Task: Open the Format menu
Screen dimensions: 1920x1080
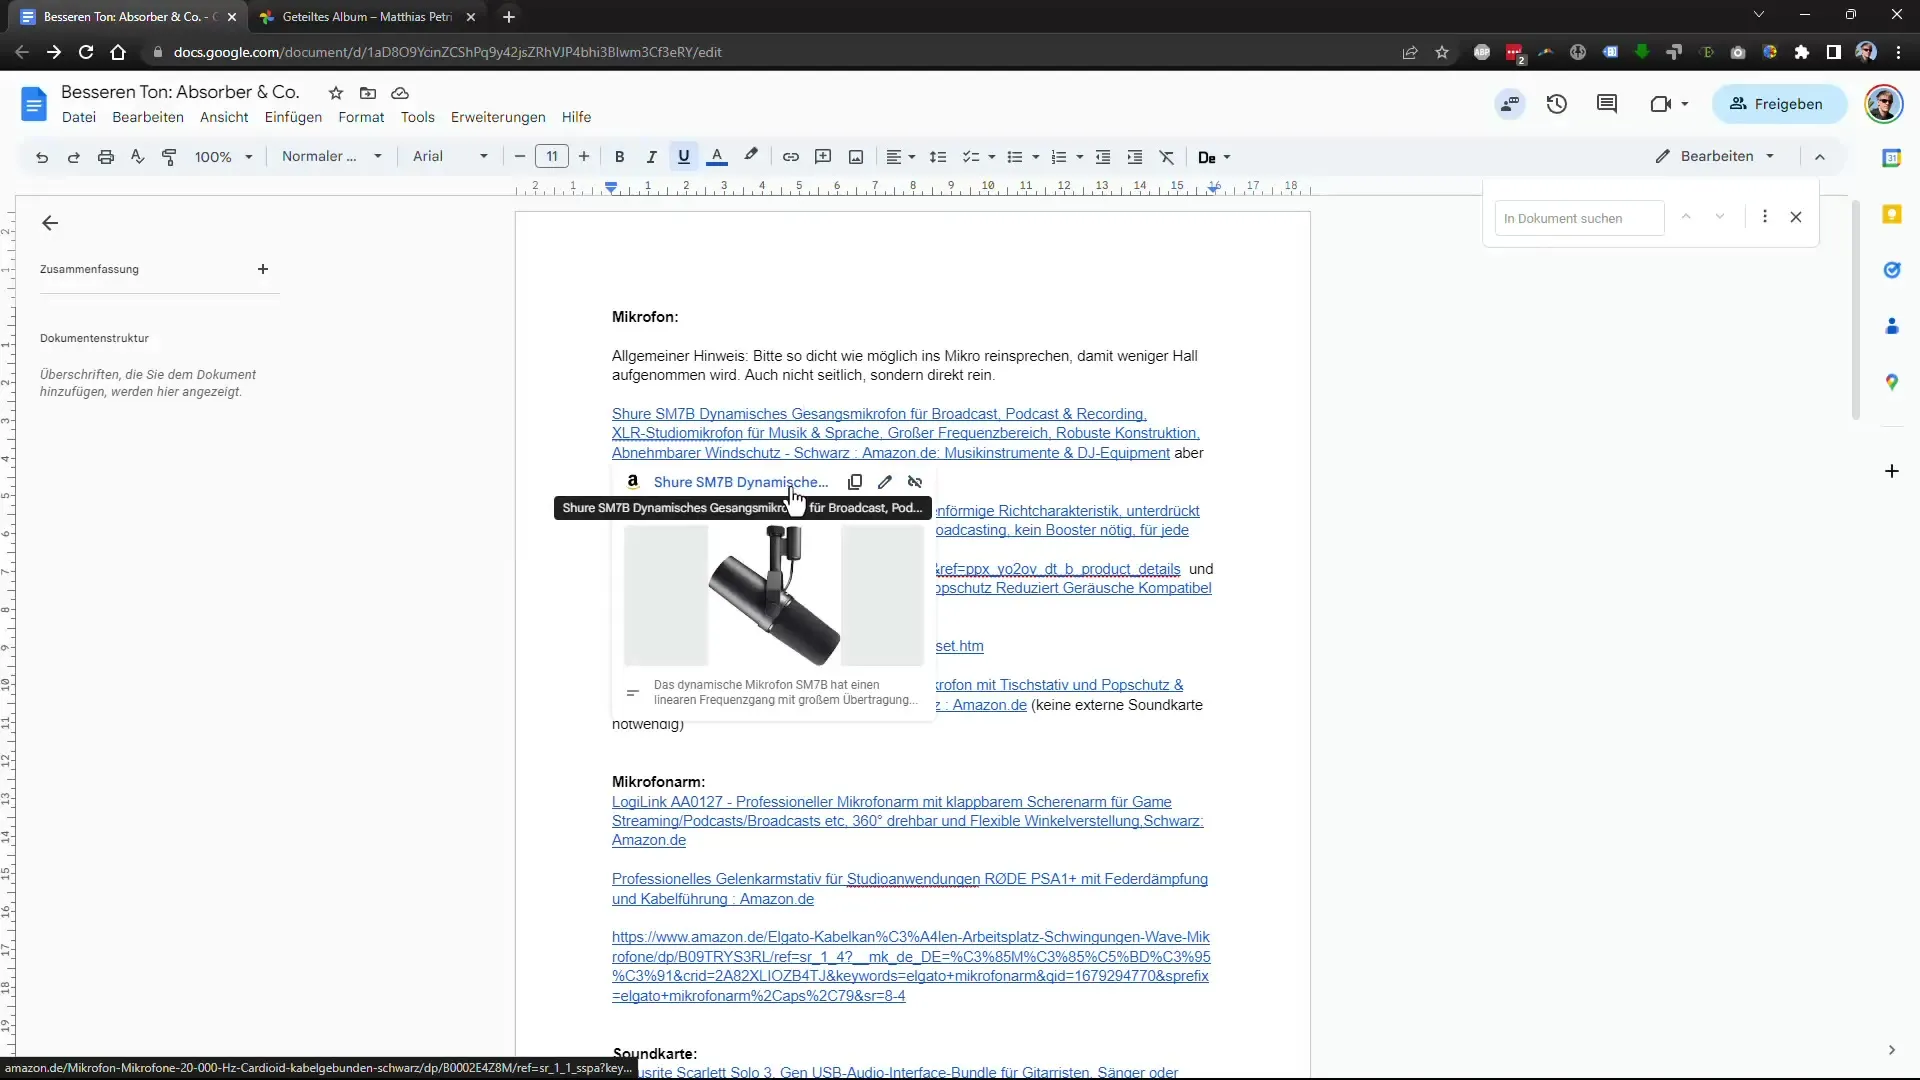Action: (360, 116)
